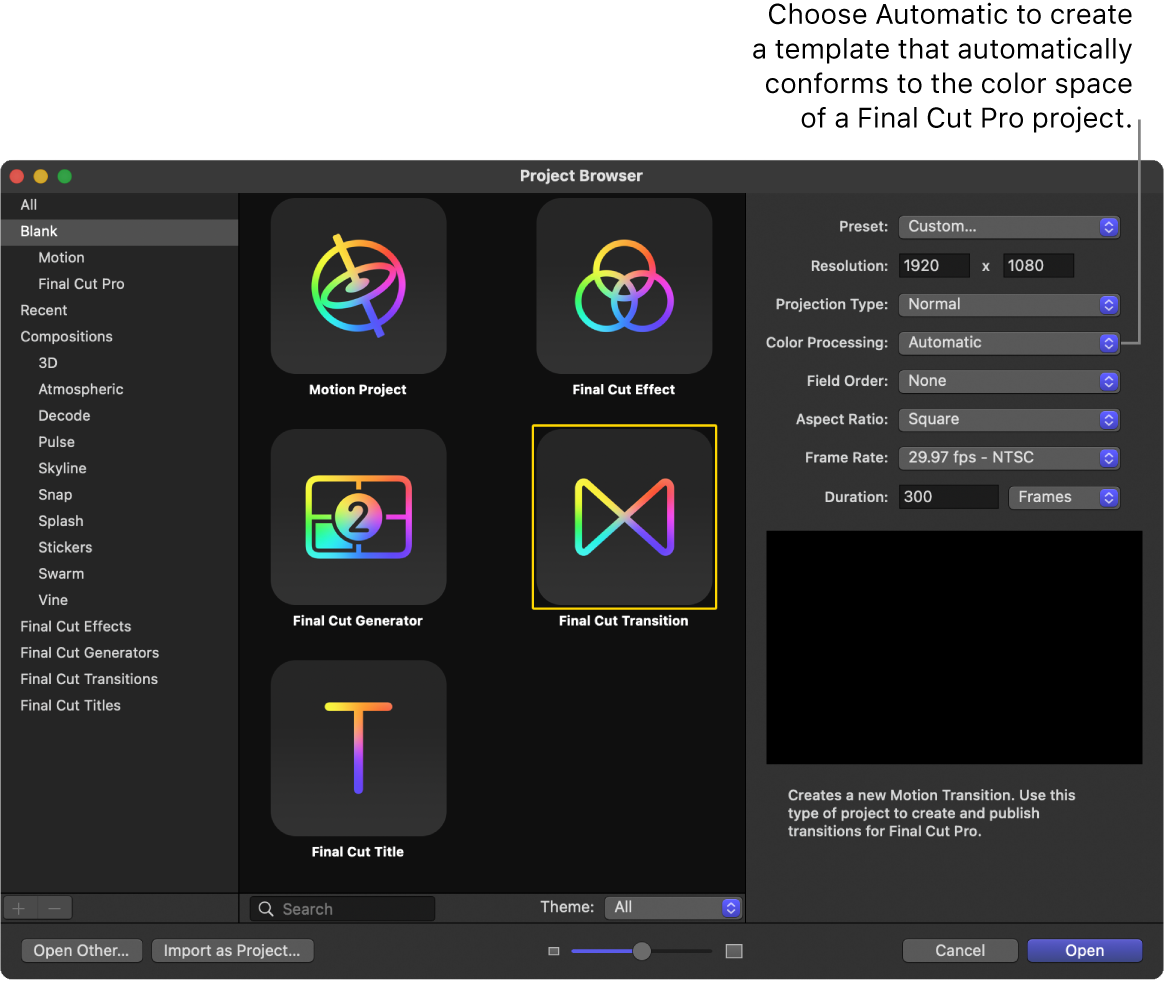
Task: Select the Final Cut Transition template icon
Action: (624, 517)
